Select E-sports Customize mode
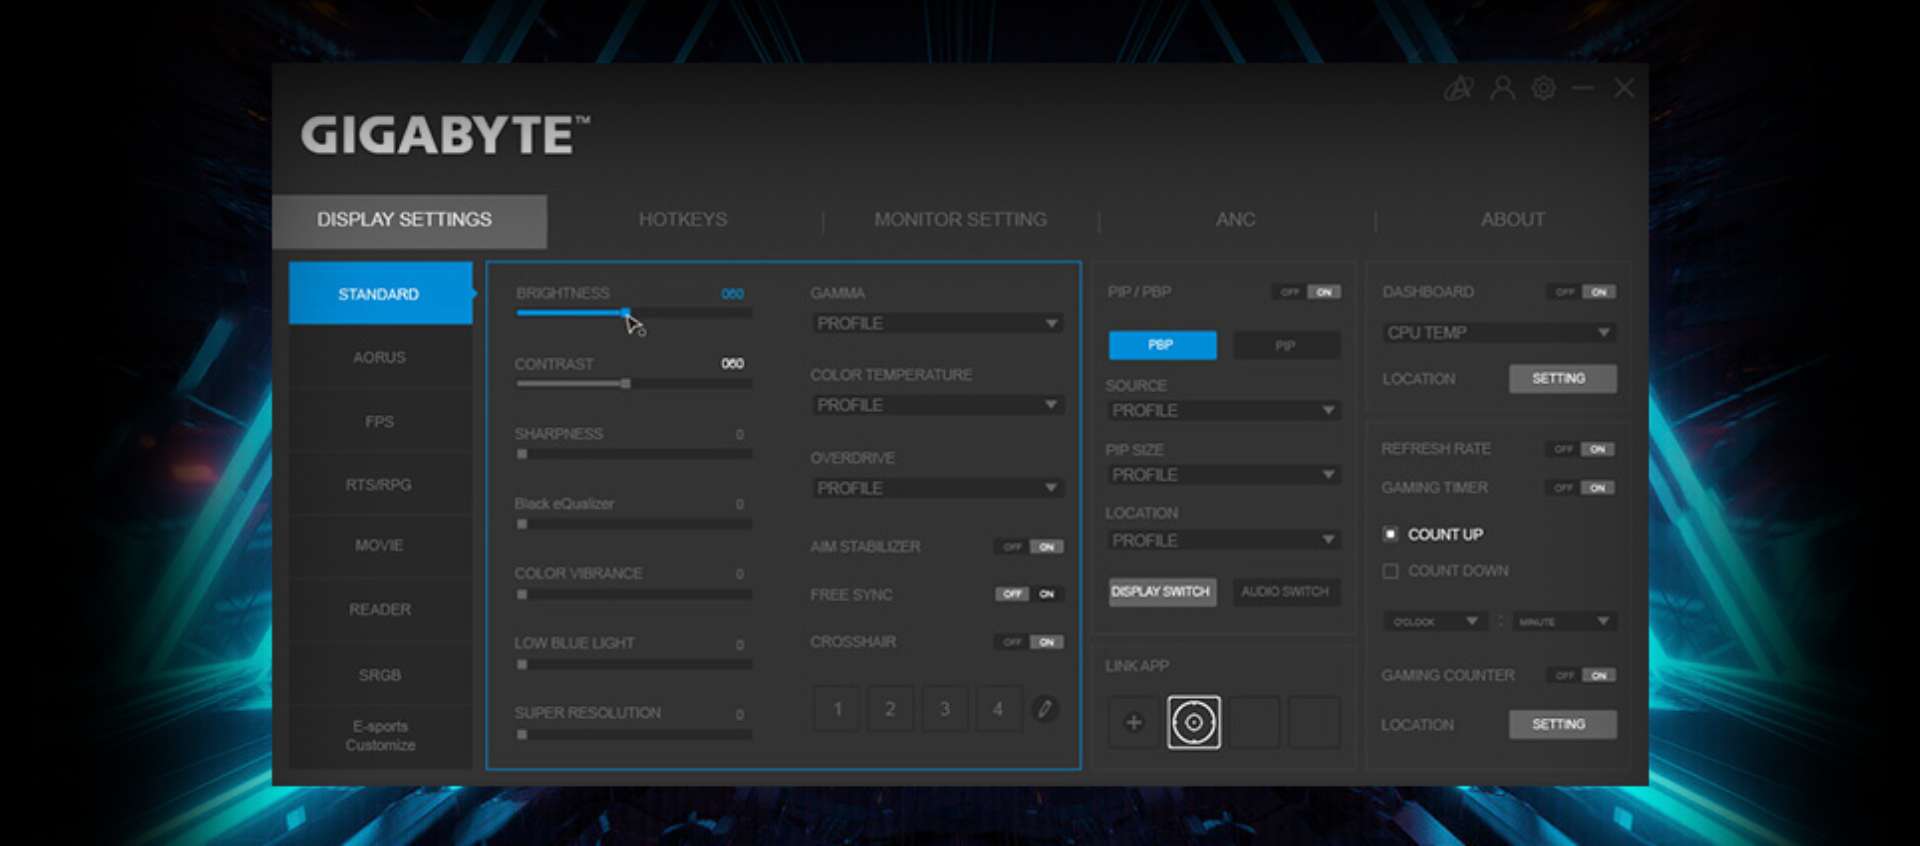 click(380, 735)
